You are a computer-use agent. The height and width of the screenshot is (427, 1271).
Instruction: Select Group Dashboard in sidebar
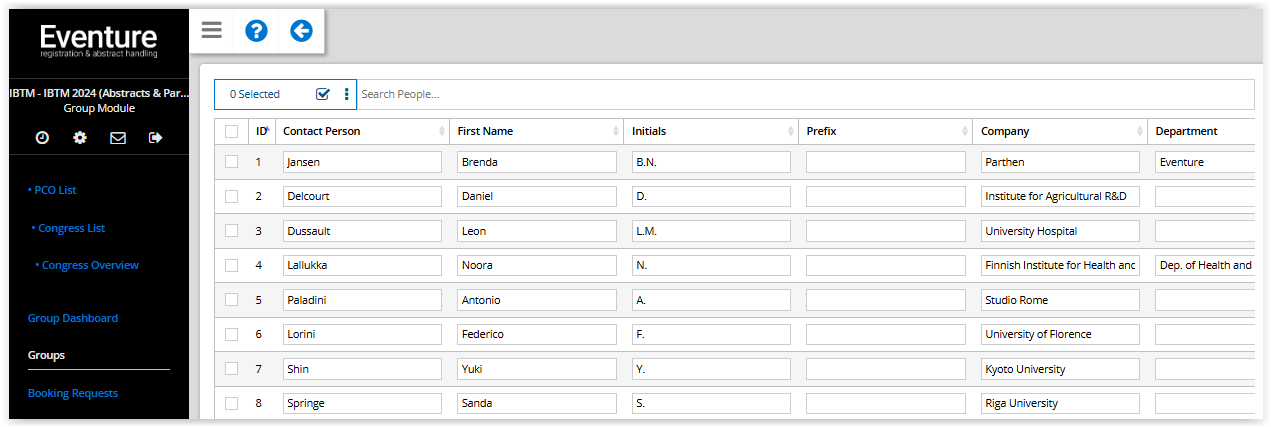click(x=73, y=318)
